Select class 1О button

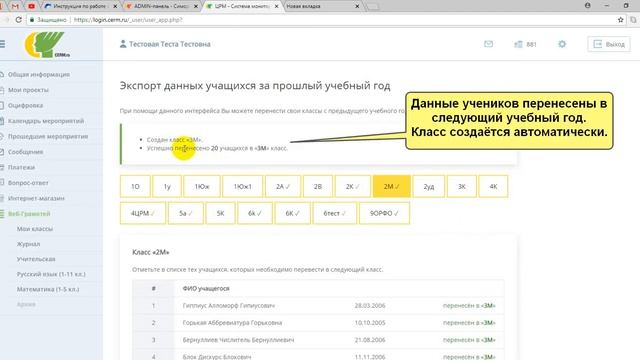click(x=135, y=186)
